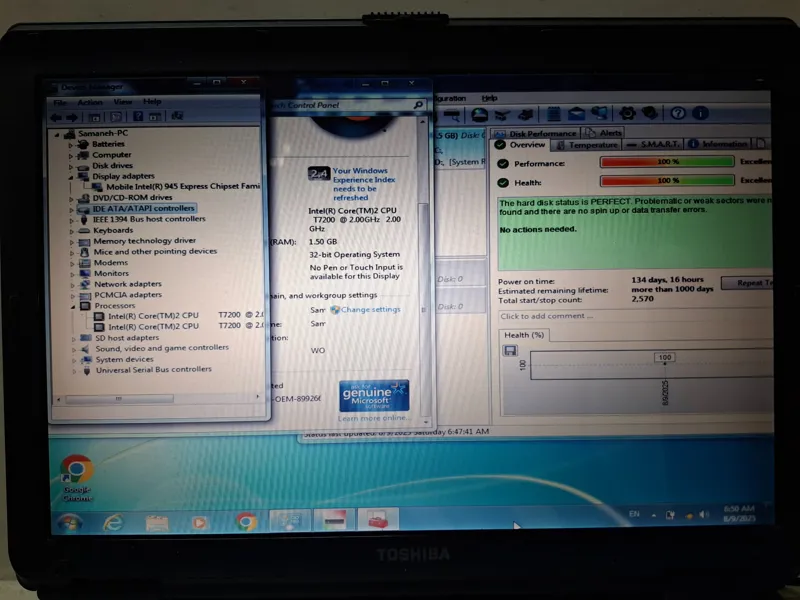Switch to the S.M.A.R.T. tab
The width and height of the screenshot is (800, 600).
(x=653, y=144)
